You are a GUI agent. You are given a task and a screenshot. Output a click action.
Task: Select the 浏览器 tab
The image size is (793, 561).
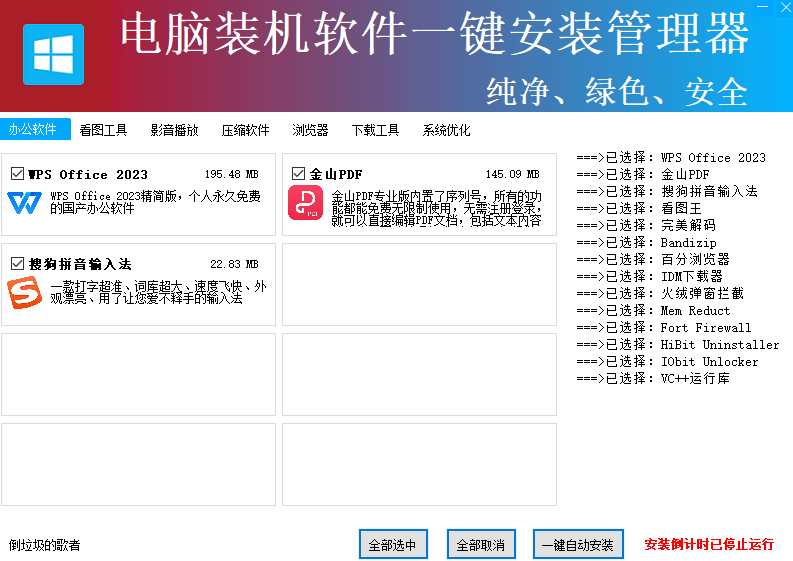(310, 130)
